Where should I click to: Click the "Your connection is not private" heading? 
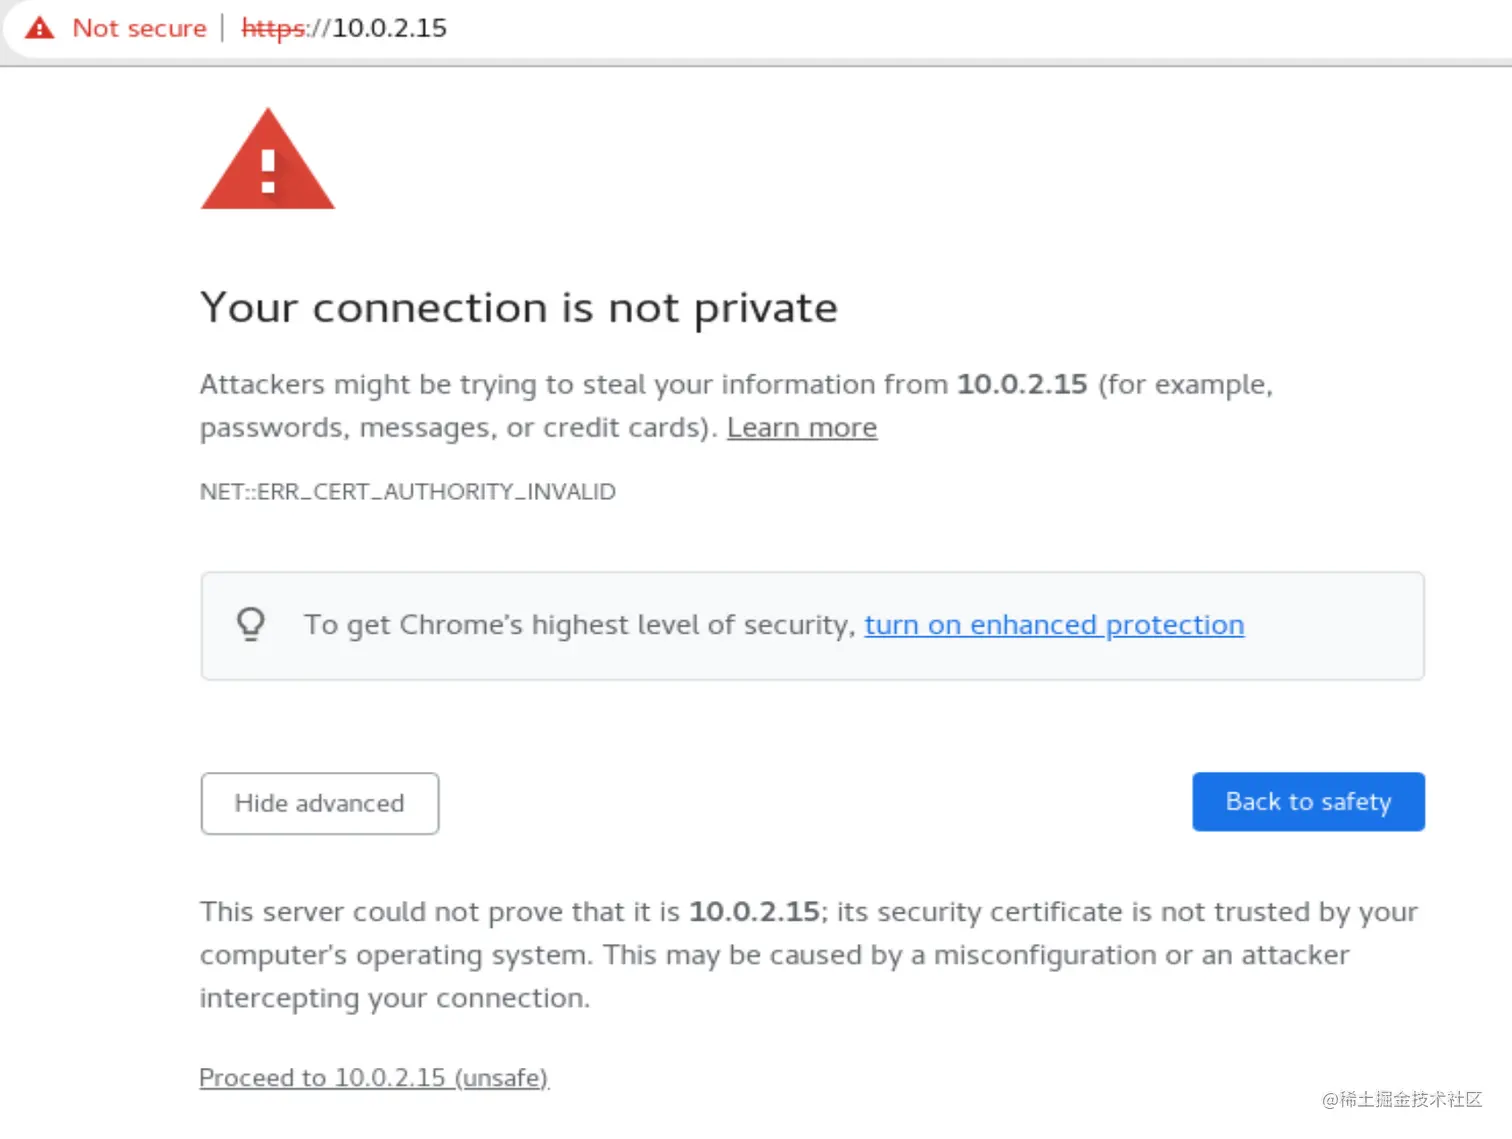[x=518, y=307]
